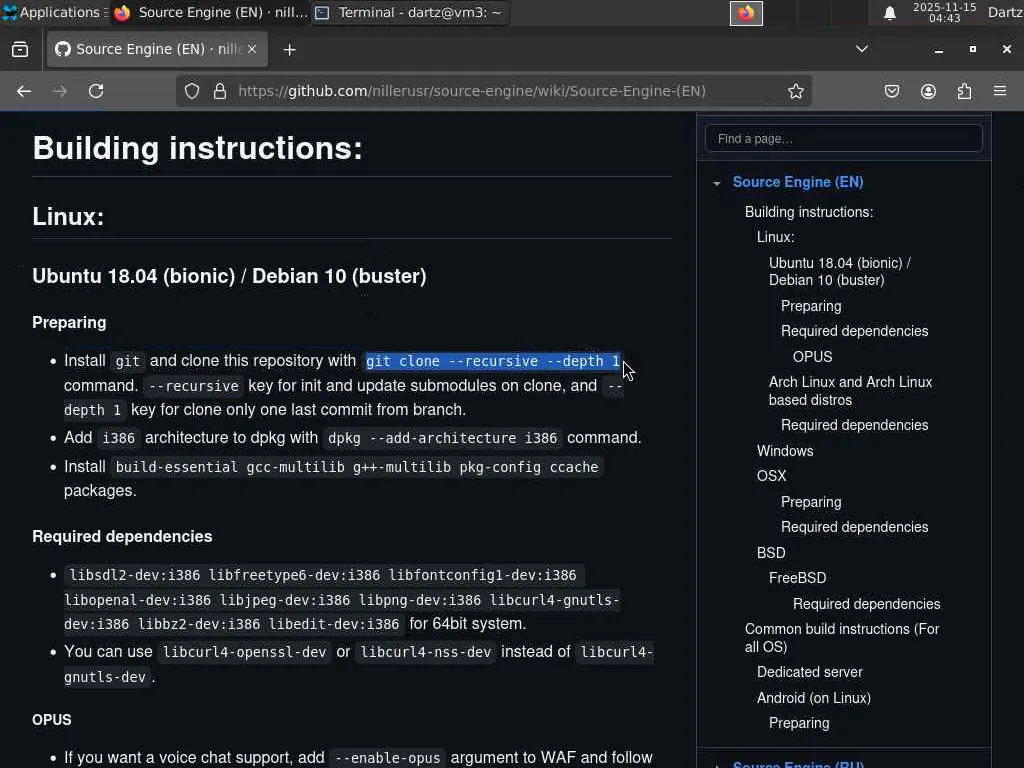Jump to Android (on Linux) in sidebar
This screenshot has width=1024, height=768.
coord(814,698)
